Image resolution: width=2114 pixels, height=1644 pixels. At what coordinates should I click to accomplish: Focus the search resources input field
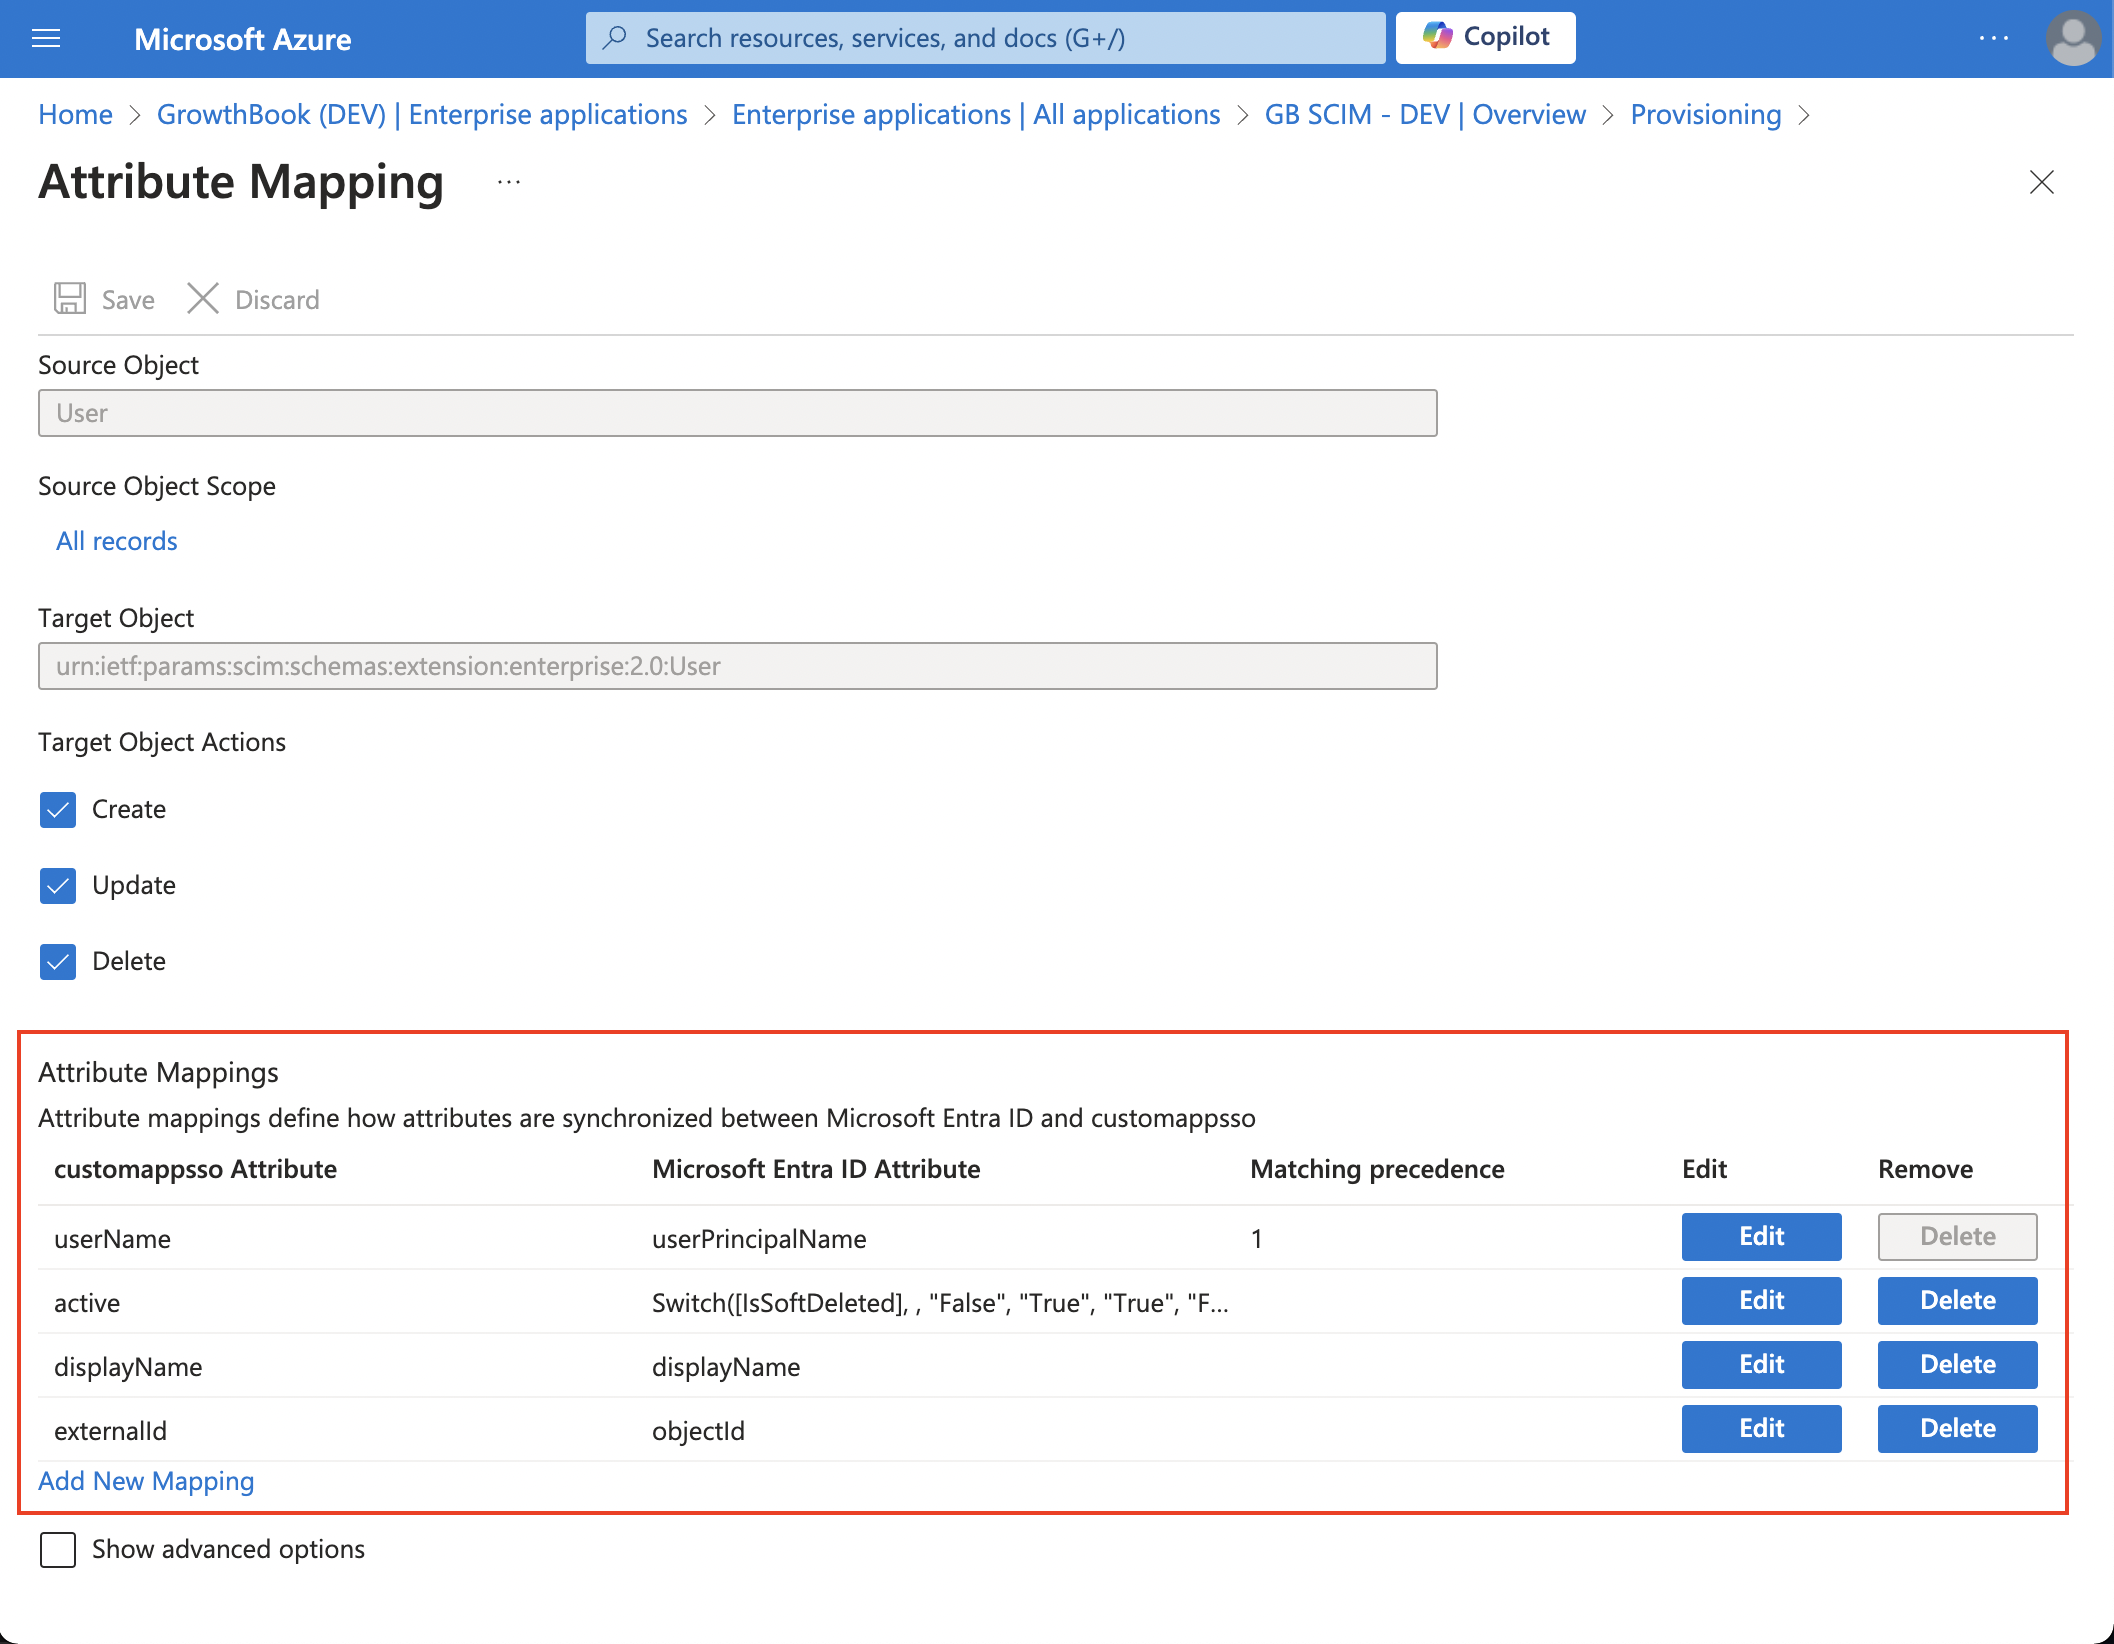985,38
